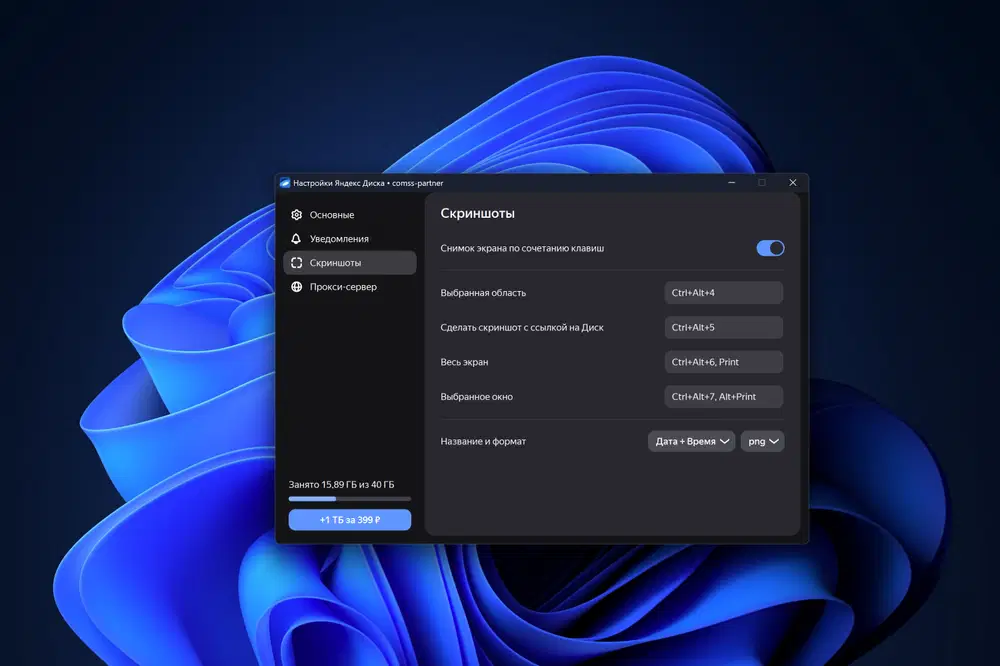This screenshot has width=1000, height=666.
Task: Open the Дата + Время naming dropdown
Action: tap(692, 441)
